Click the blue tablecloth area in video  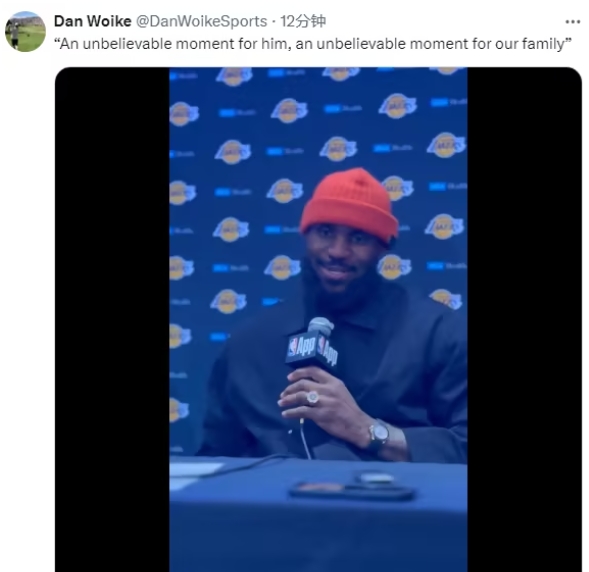(318, 526)
